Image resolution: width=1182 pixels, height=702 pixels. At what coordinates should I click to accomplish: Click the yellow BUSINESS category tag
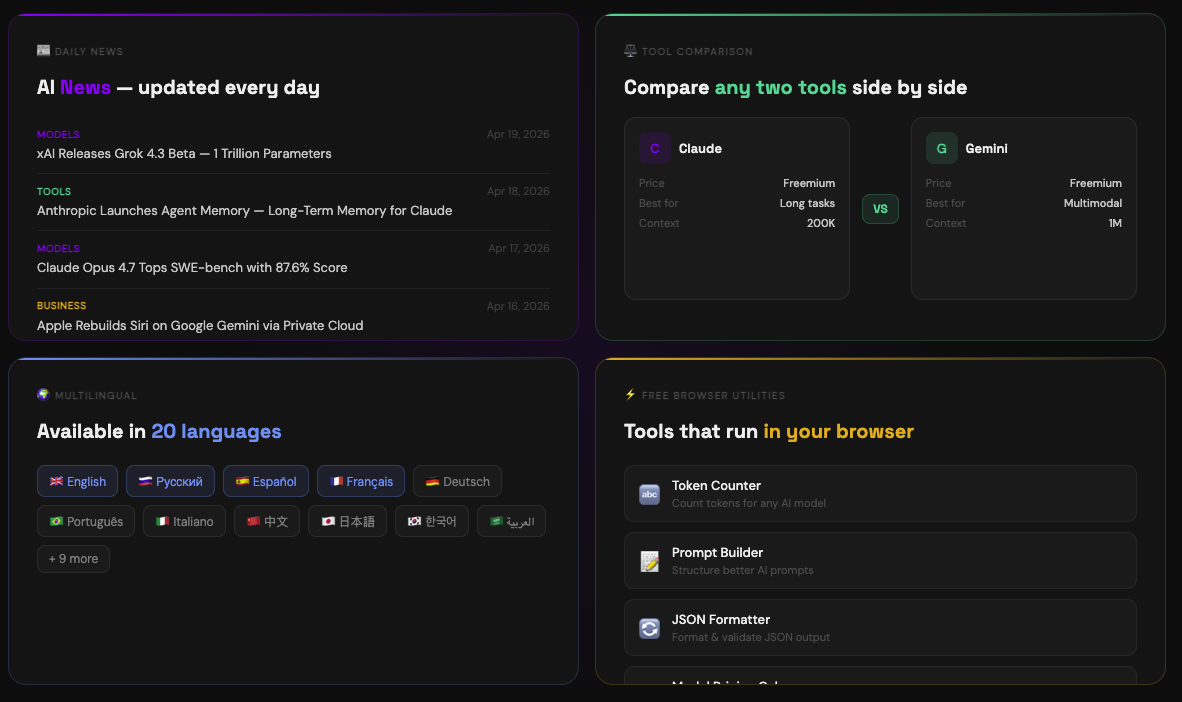click(62, 305)
